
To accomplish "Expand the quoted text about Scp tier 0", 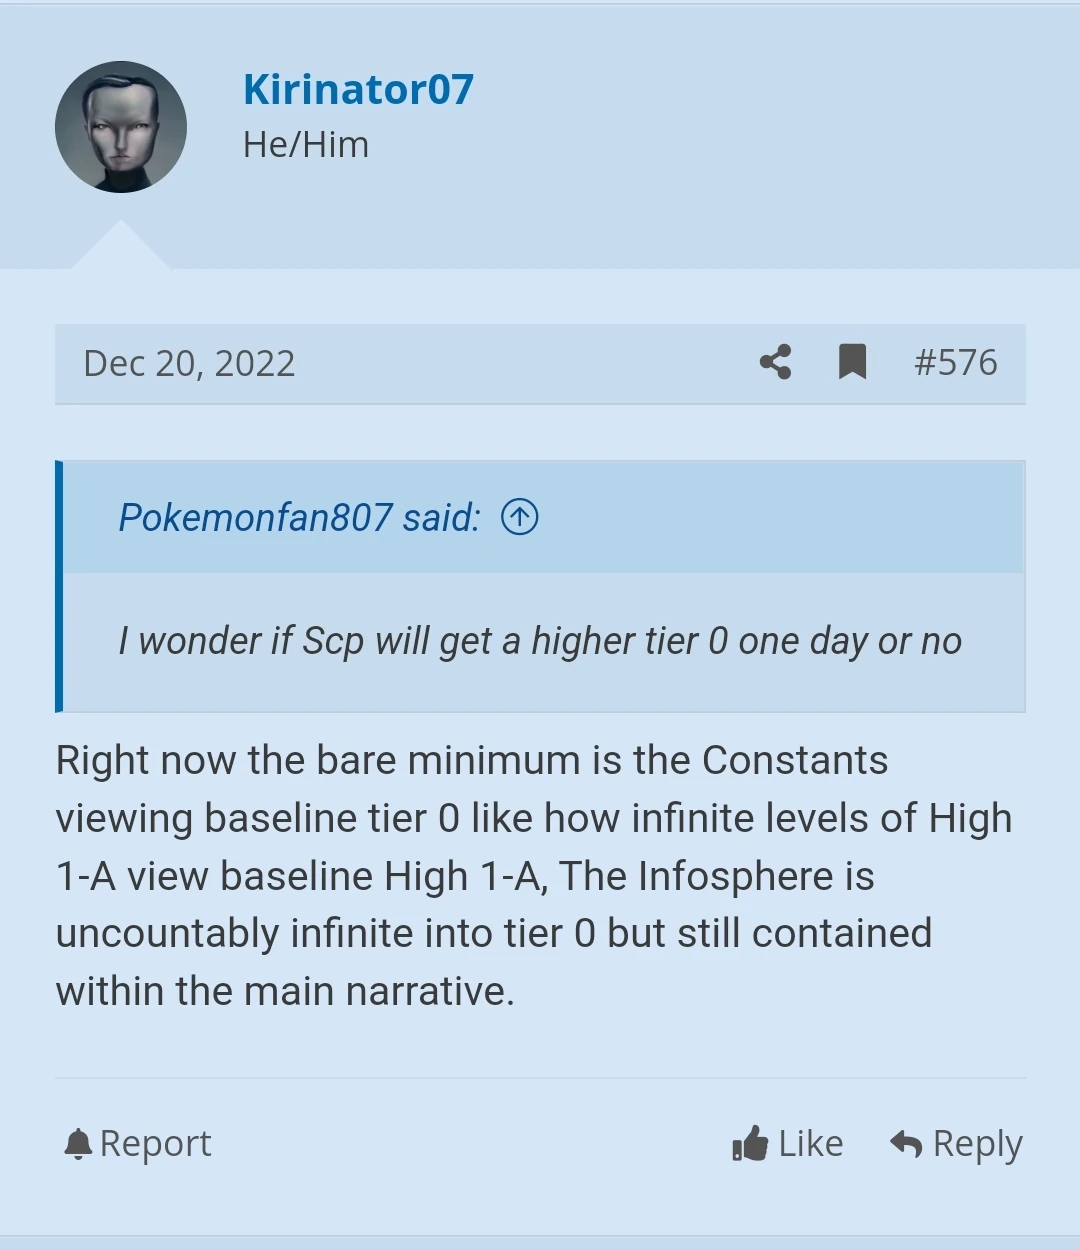I will pos(540,641).
